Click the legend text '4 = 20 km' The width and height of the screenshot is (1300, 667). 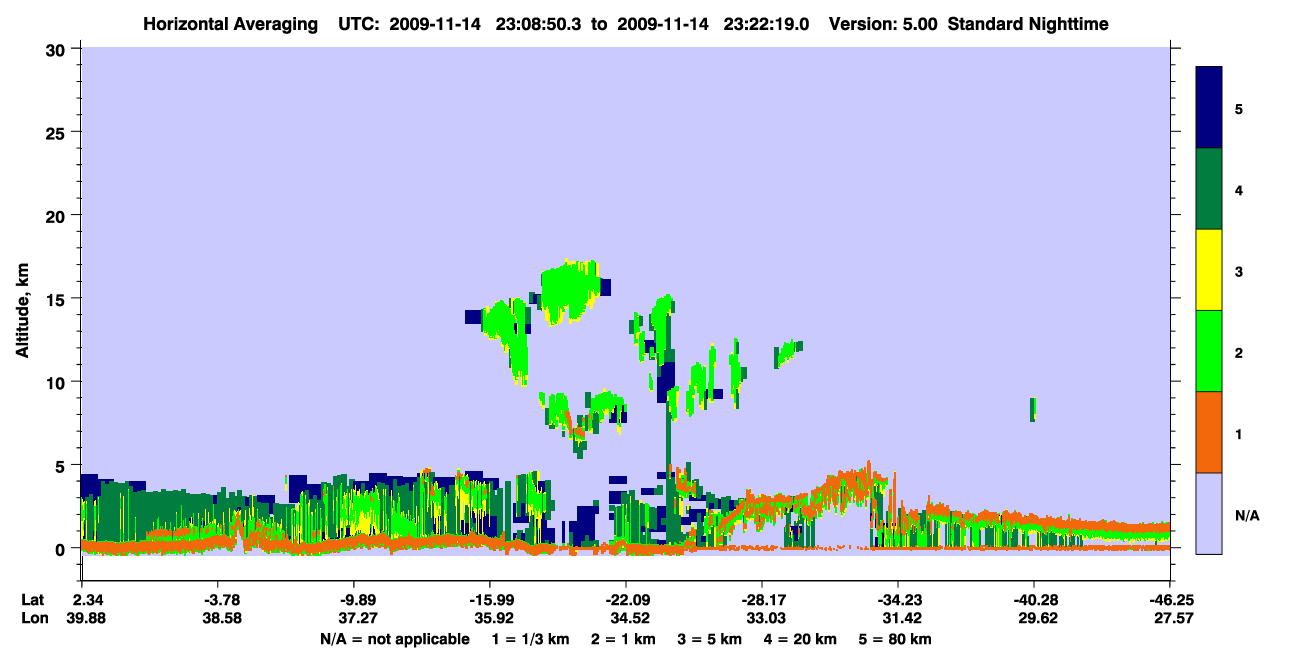pos(801,639)
